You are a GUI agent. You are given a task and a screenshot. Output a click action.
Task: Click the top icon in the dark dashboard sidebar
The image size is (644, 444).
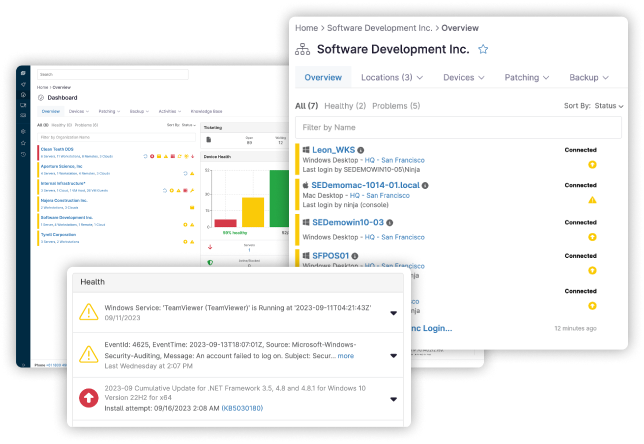pyautogui.click(x=23, y=73)
